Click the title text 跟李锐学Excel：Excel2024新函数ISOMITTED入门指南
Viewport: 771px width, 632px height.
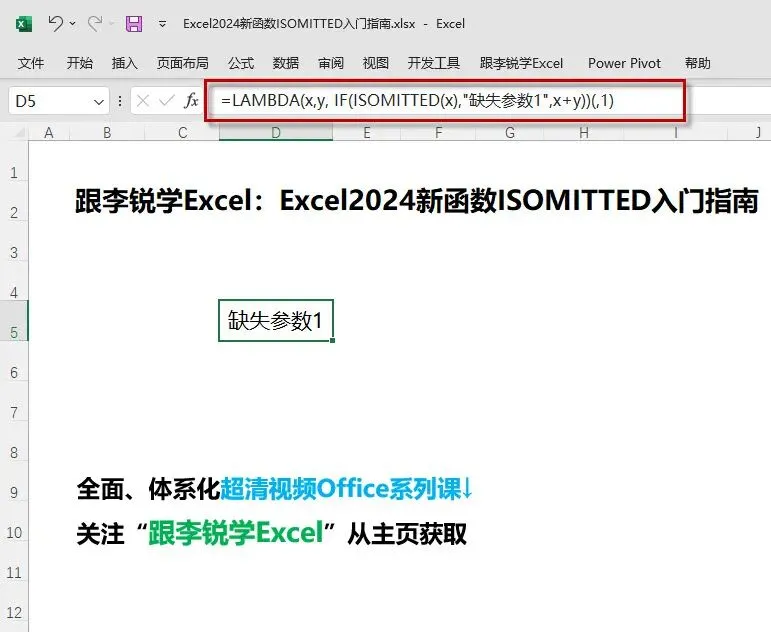tap(416, 201)
